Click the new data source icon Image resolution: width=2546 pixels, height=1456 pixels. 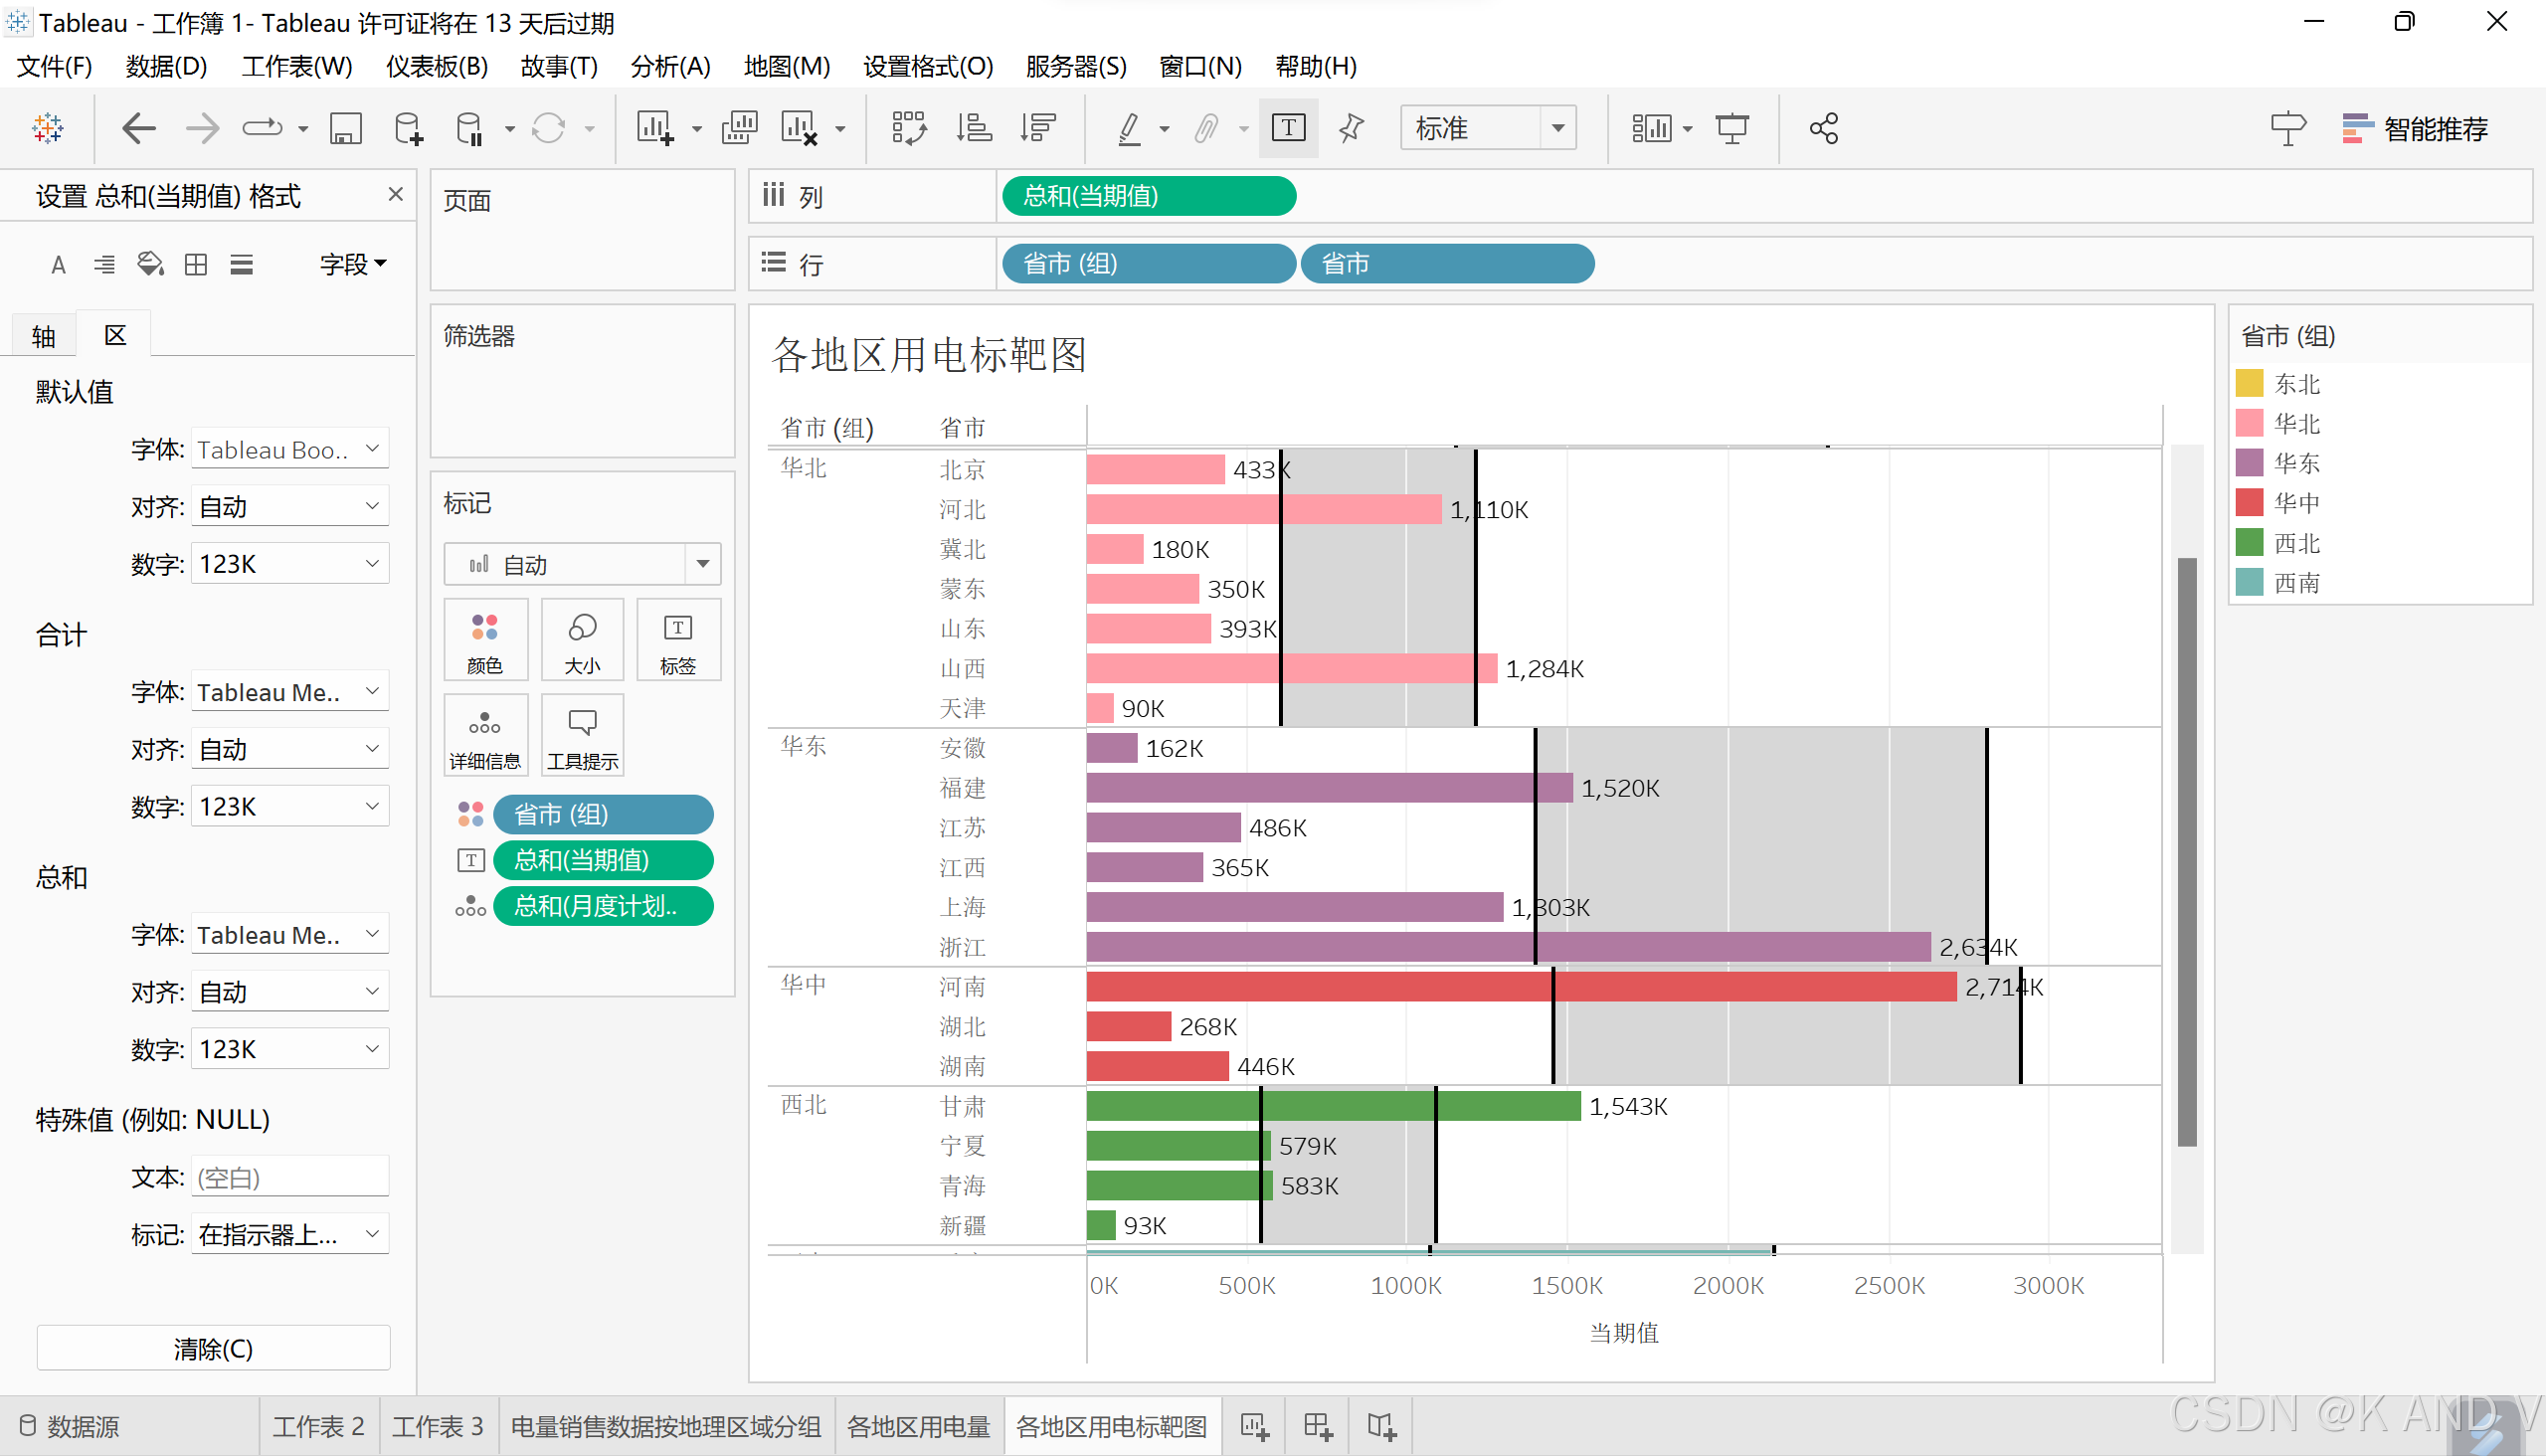click(407, 128)
